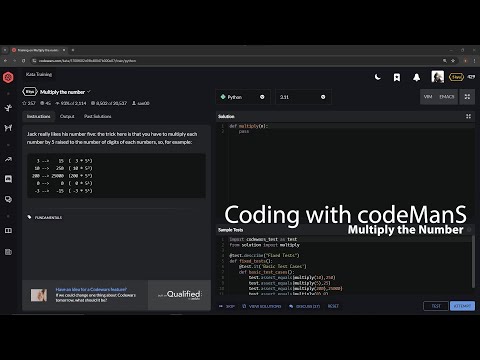Screen dimensions: 480x360
Task: Click the feedback banner thumbnail image
Action: point(39,295)
